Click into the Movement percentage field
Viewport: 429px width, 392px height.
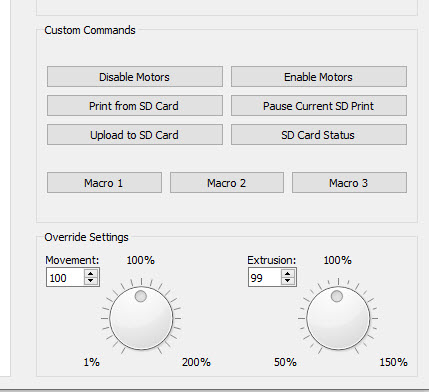coord(66,277)
